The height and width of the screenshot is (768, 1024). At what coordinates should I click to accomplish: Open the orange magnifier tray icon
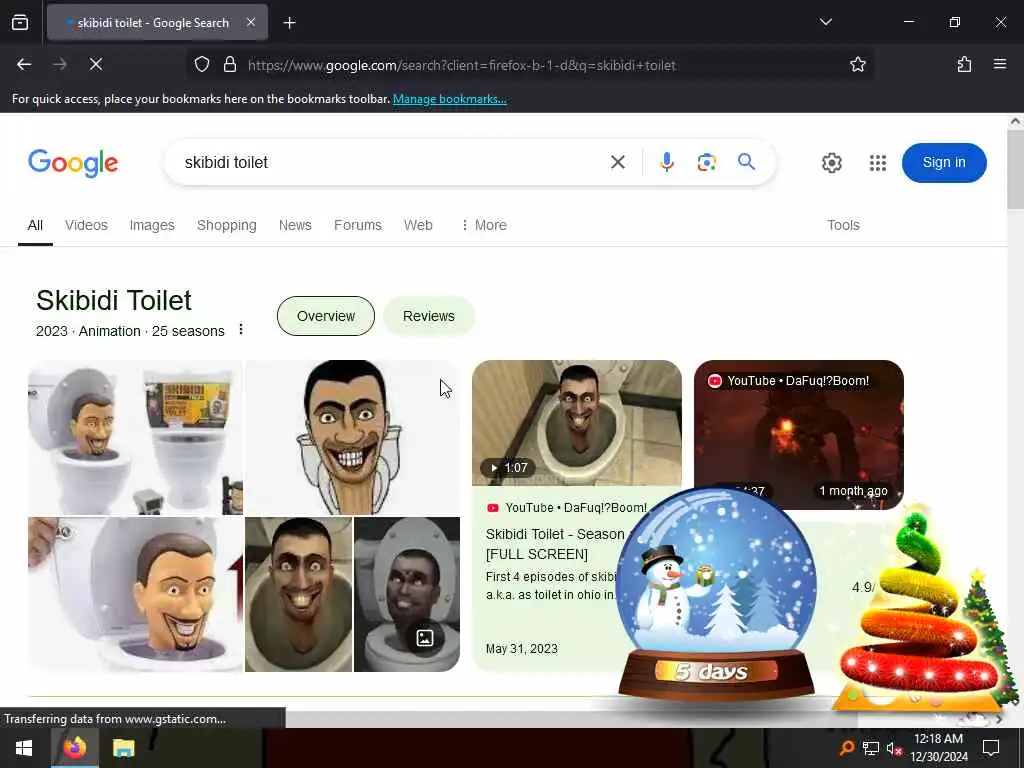[x=846, y=748]
